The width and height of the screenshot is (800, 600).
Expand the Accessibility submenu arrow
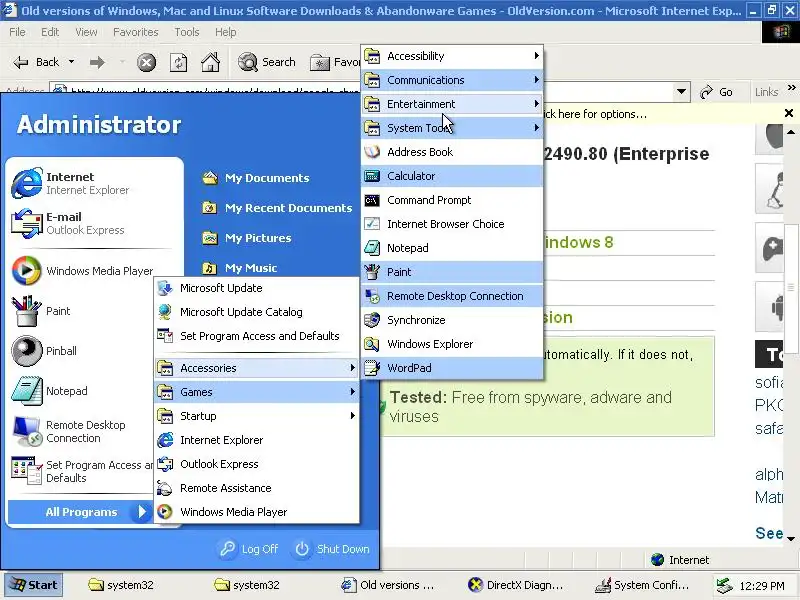pyautogui.click(x=536, y=56)
